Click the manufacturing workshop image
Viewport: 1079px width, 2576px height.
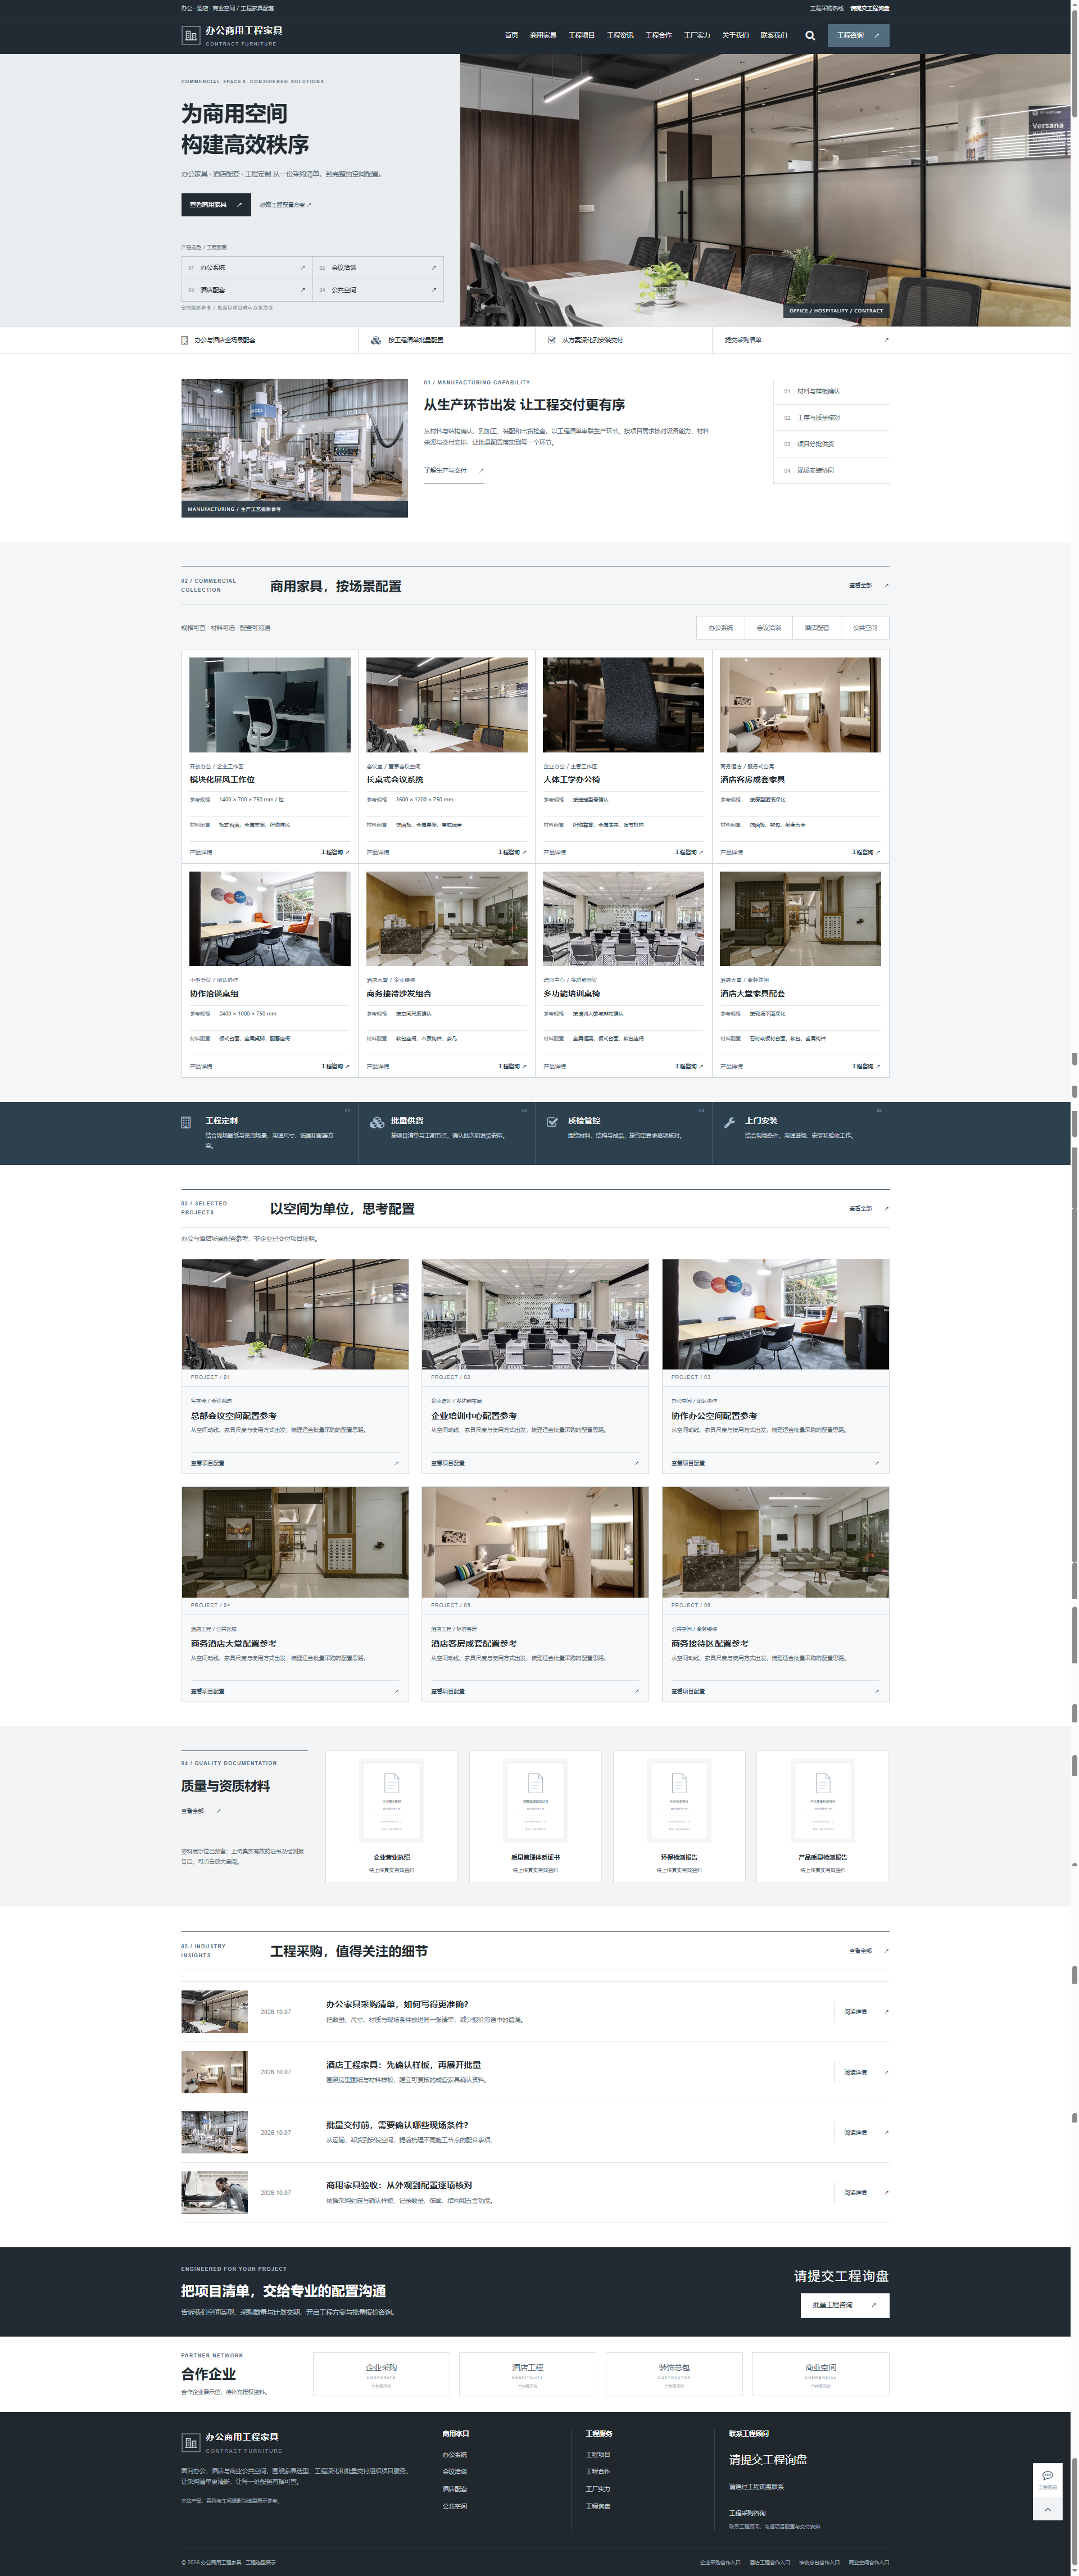[294, 448]
